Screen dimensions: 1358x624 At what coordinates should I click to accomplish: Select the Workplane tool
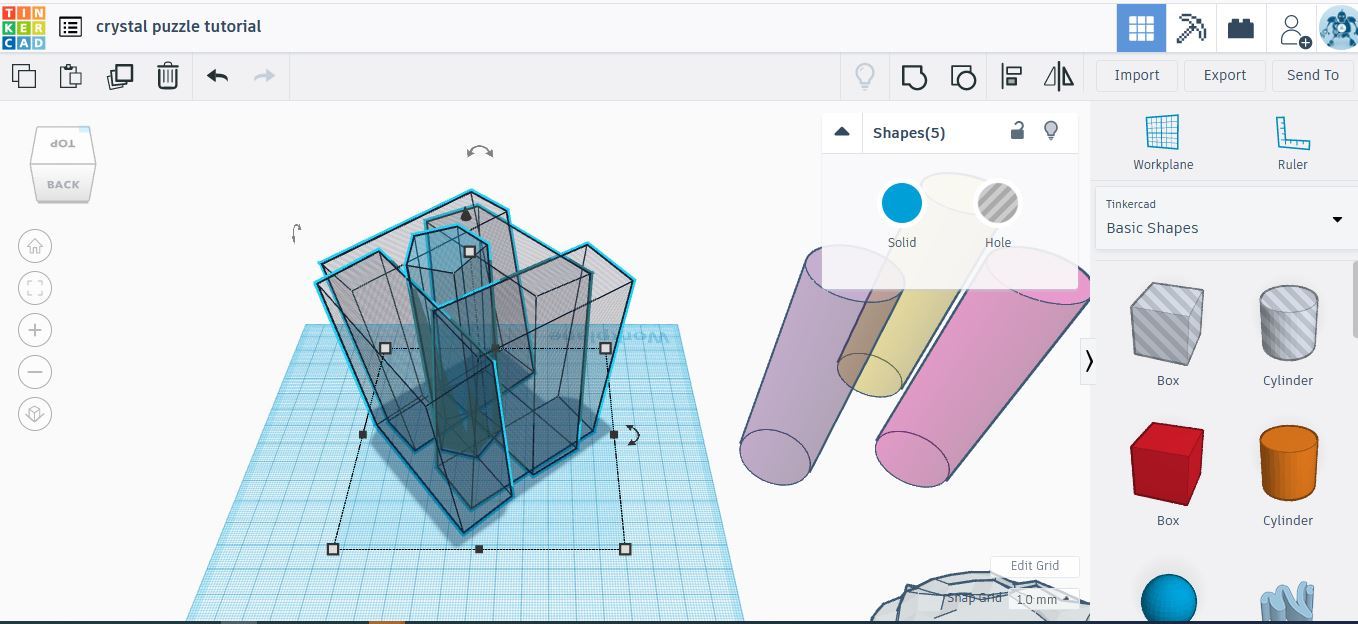(1163, 143)
